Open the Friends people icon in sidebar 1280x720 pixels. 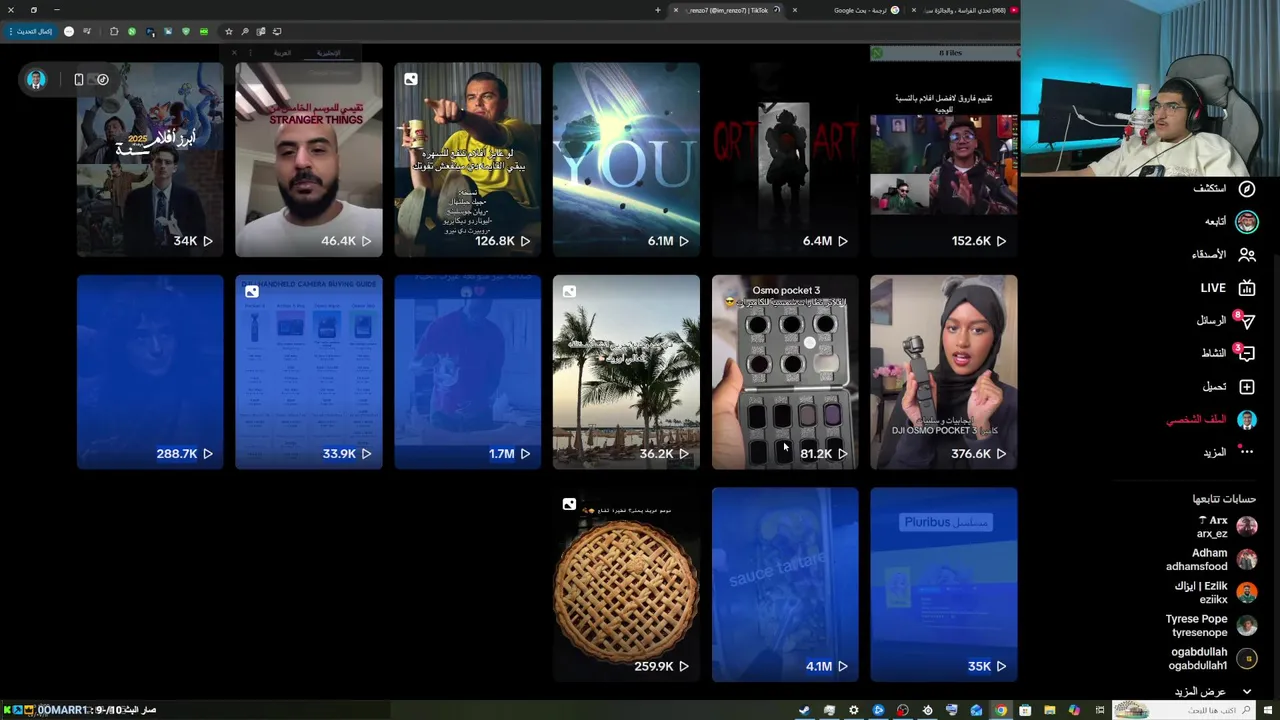tap(1247, 255)
